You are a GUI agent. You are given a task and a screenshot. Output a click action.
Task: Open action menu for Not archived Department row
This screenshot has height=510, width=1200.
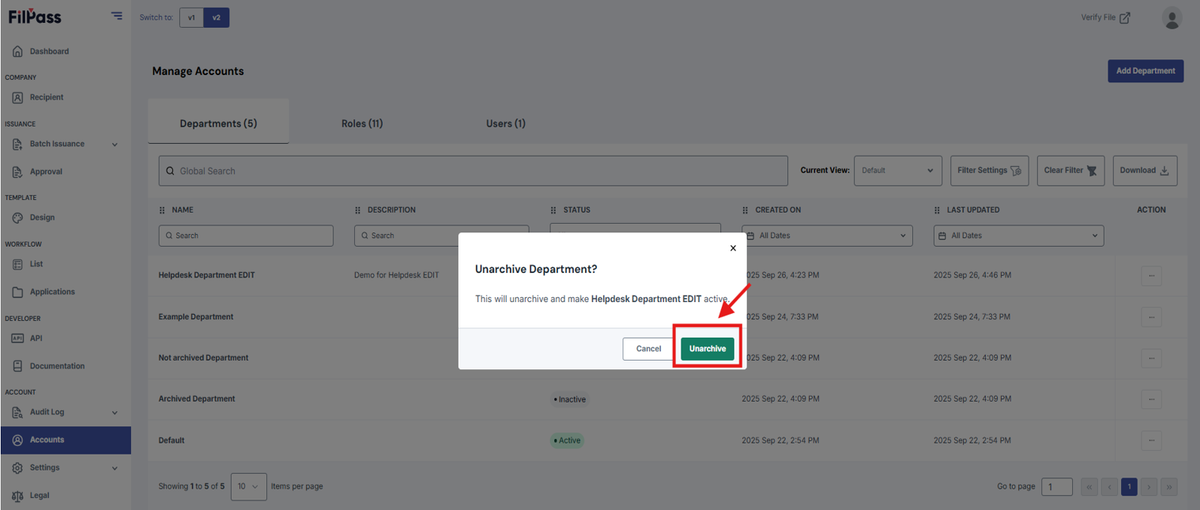[1151, 357]
